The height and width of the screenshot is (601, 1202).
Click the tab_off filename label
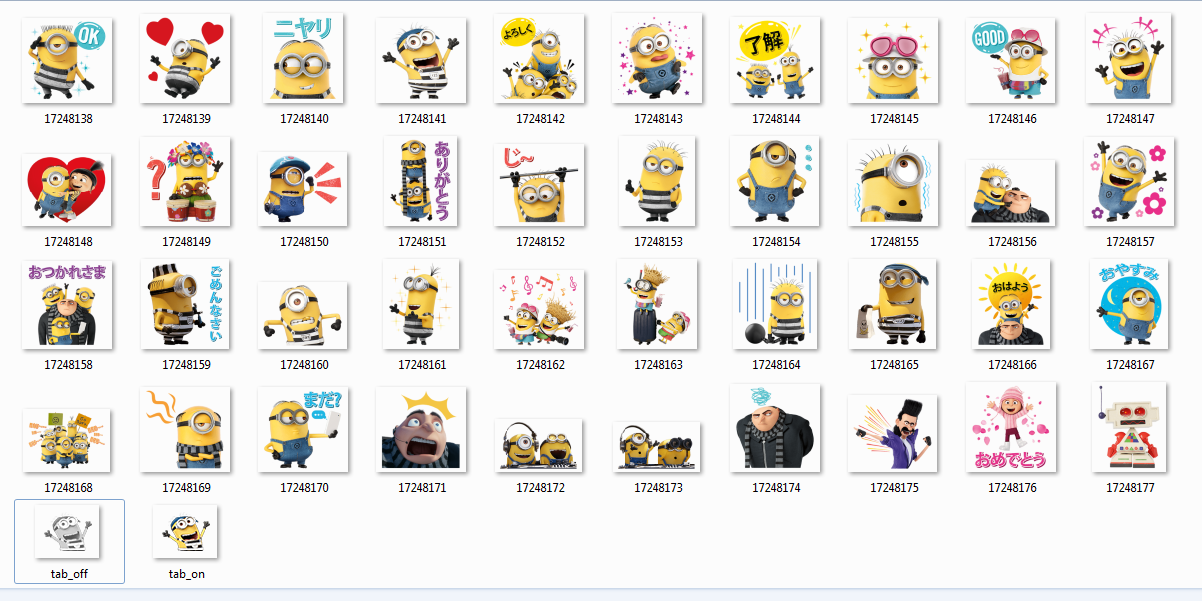click(x=69, y=574)
